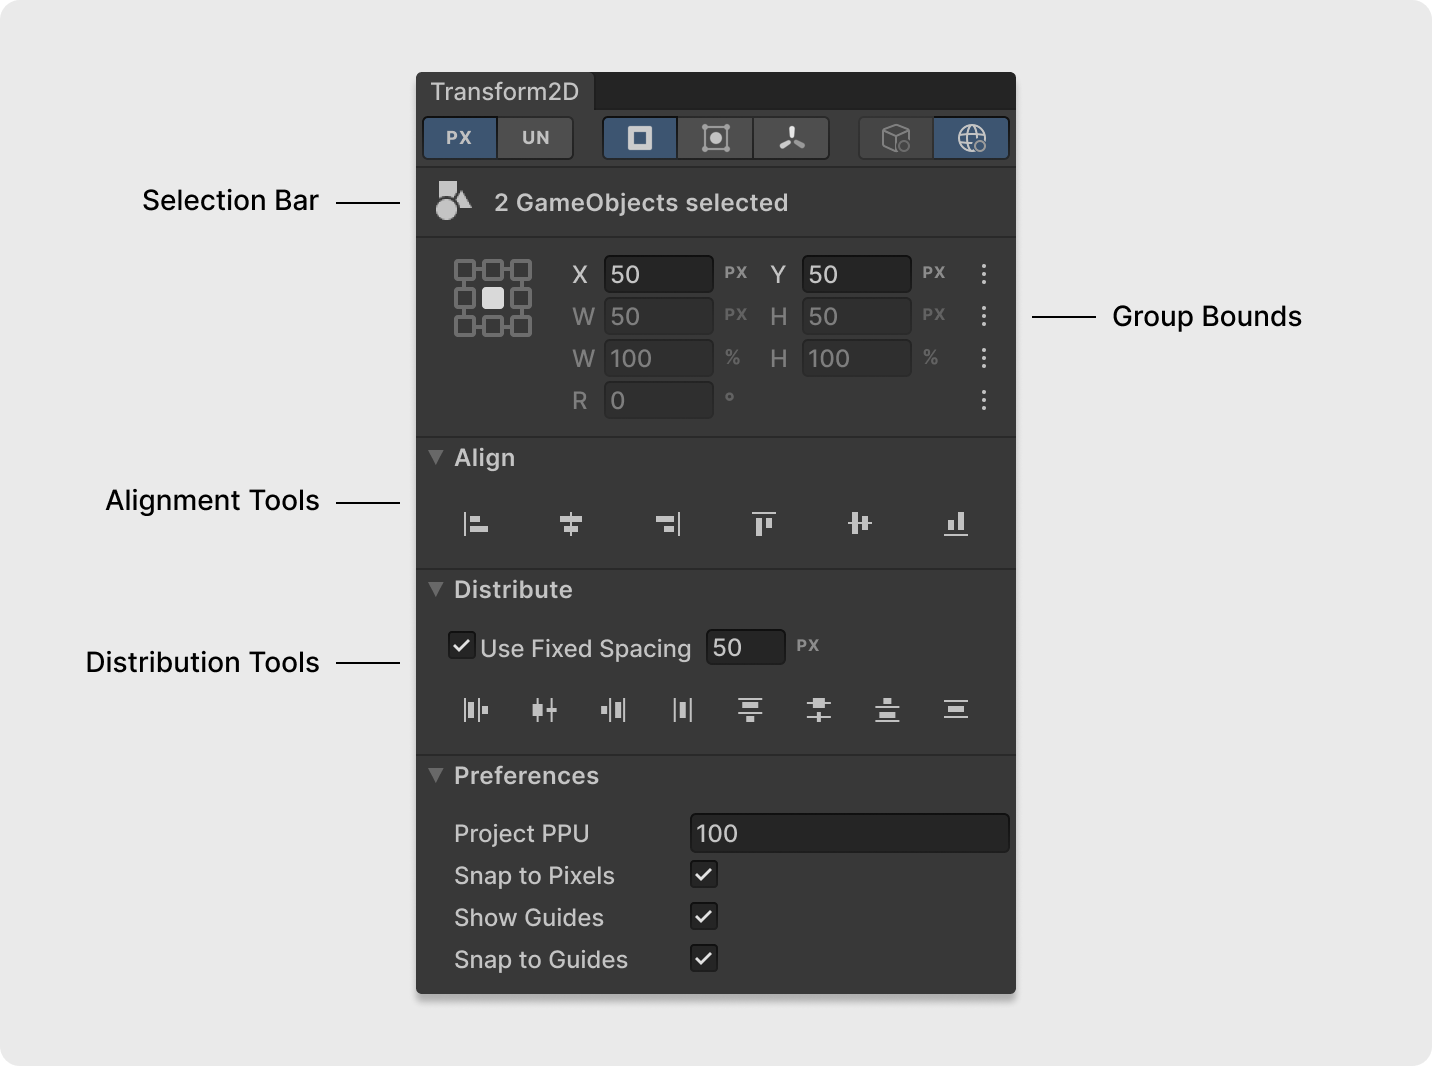Align selected objects to top edge
Viewport: 1432px width, 1066px height.
tap(764, 523)
